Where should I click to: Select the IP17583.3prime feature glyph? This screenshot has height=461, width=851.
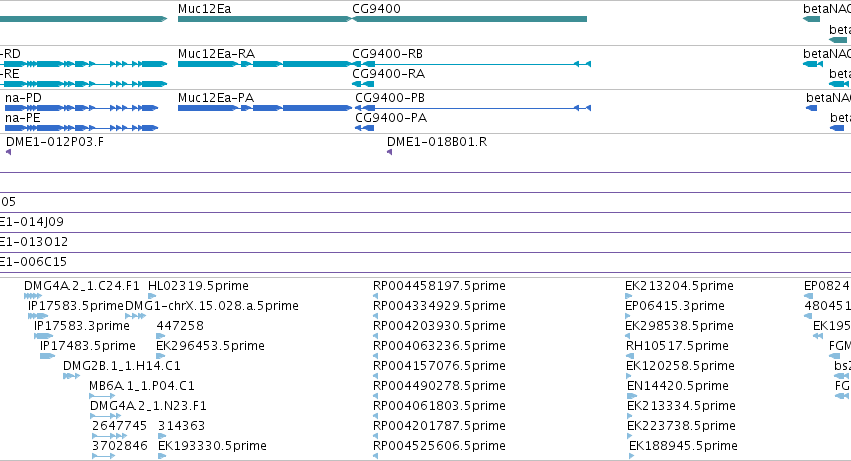tap(43, 336)
